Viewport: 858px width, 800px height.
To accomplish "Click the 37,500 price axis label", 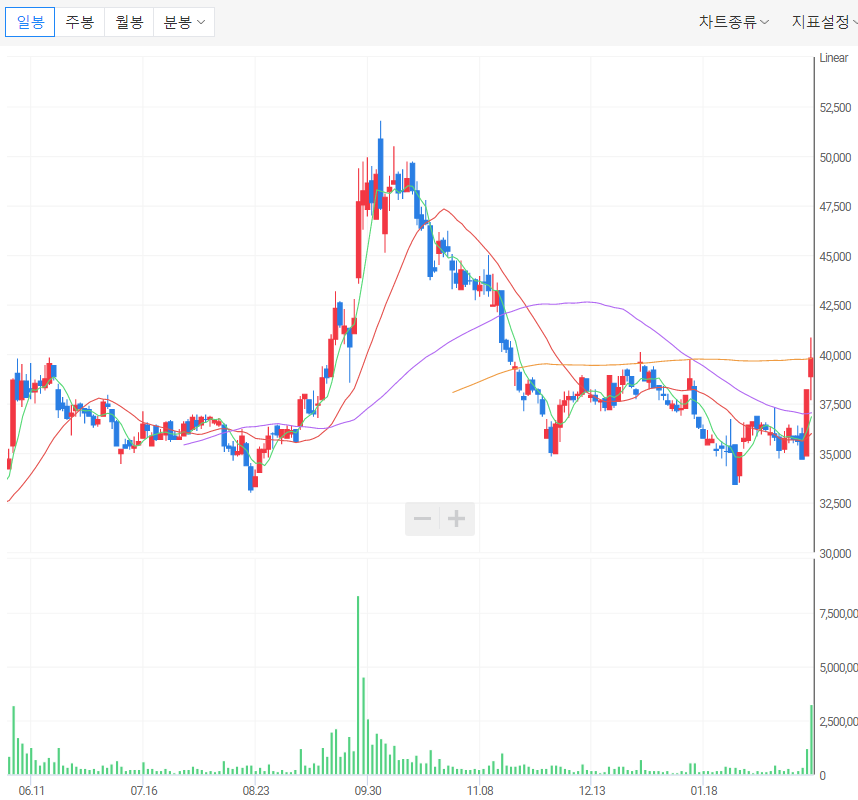I will click(x=835, y=405).
